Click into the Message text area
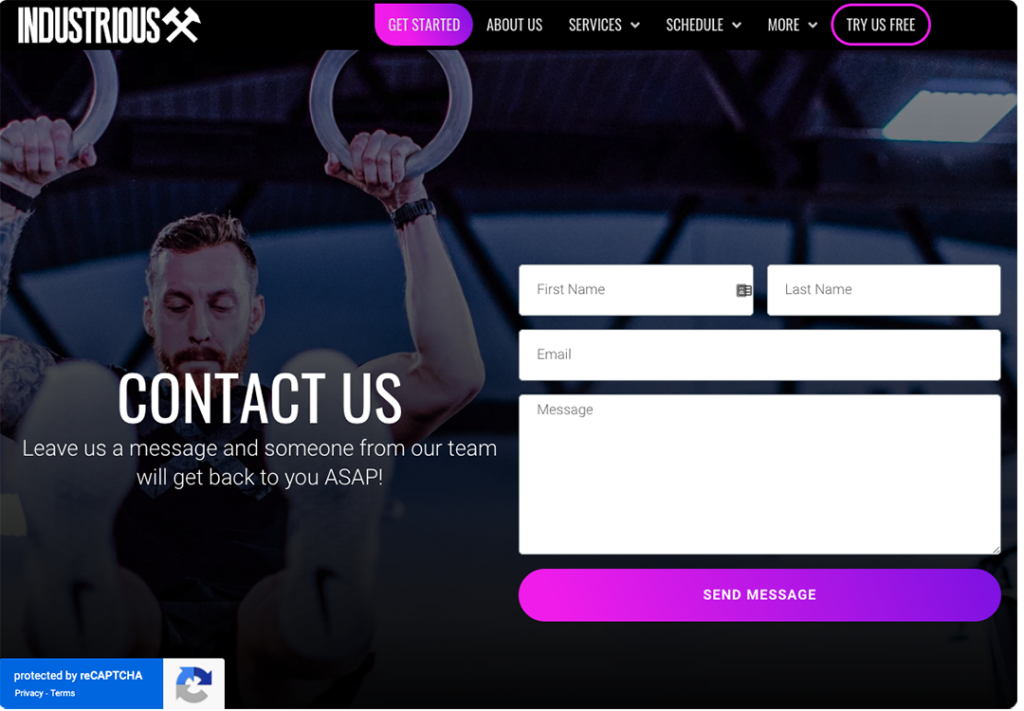 760,475
